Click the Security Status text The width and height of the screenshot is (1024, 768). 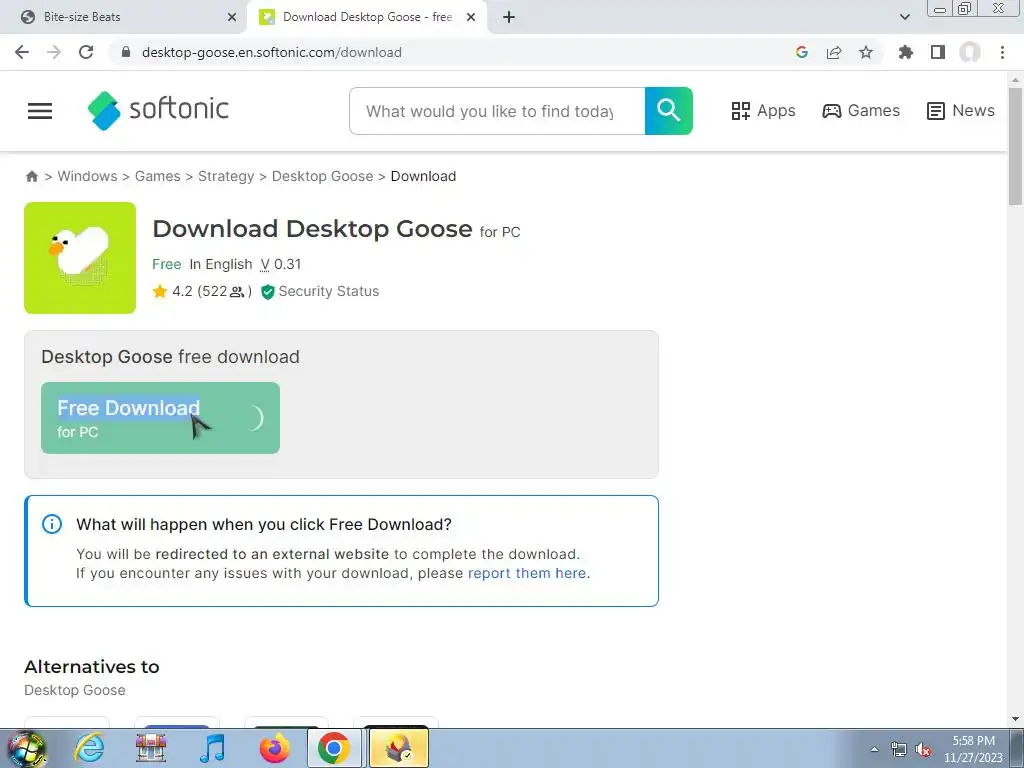click(x=328, y=291)
